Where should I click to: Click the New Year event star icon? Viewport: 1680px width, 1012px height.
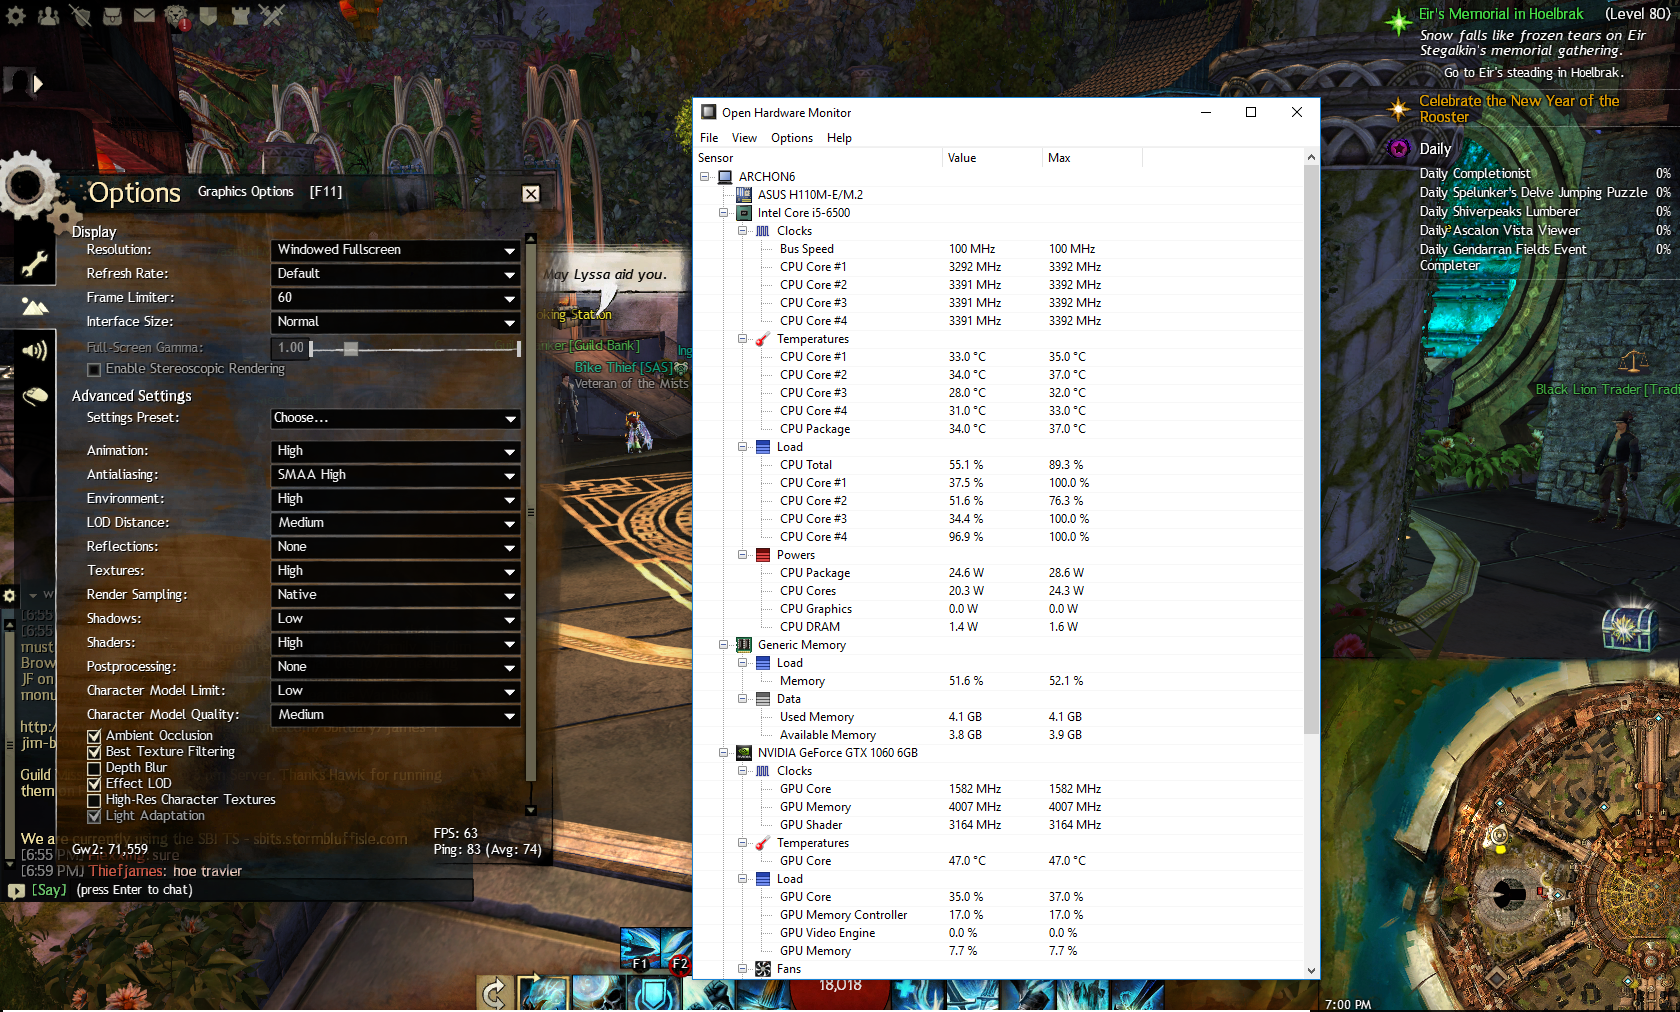[x=1398, y=108]
